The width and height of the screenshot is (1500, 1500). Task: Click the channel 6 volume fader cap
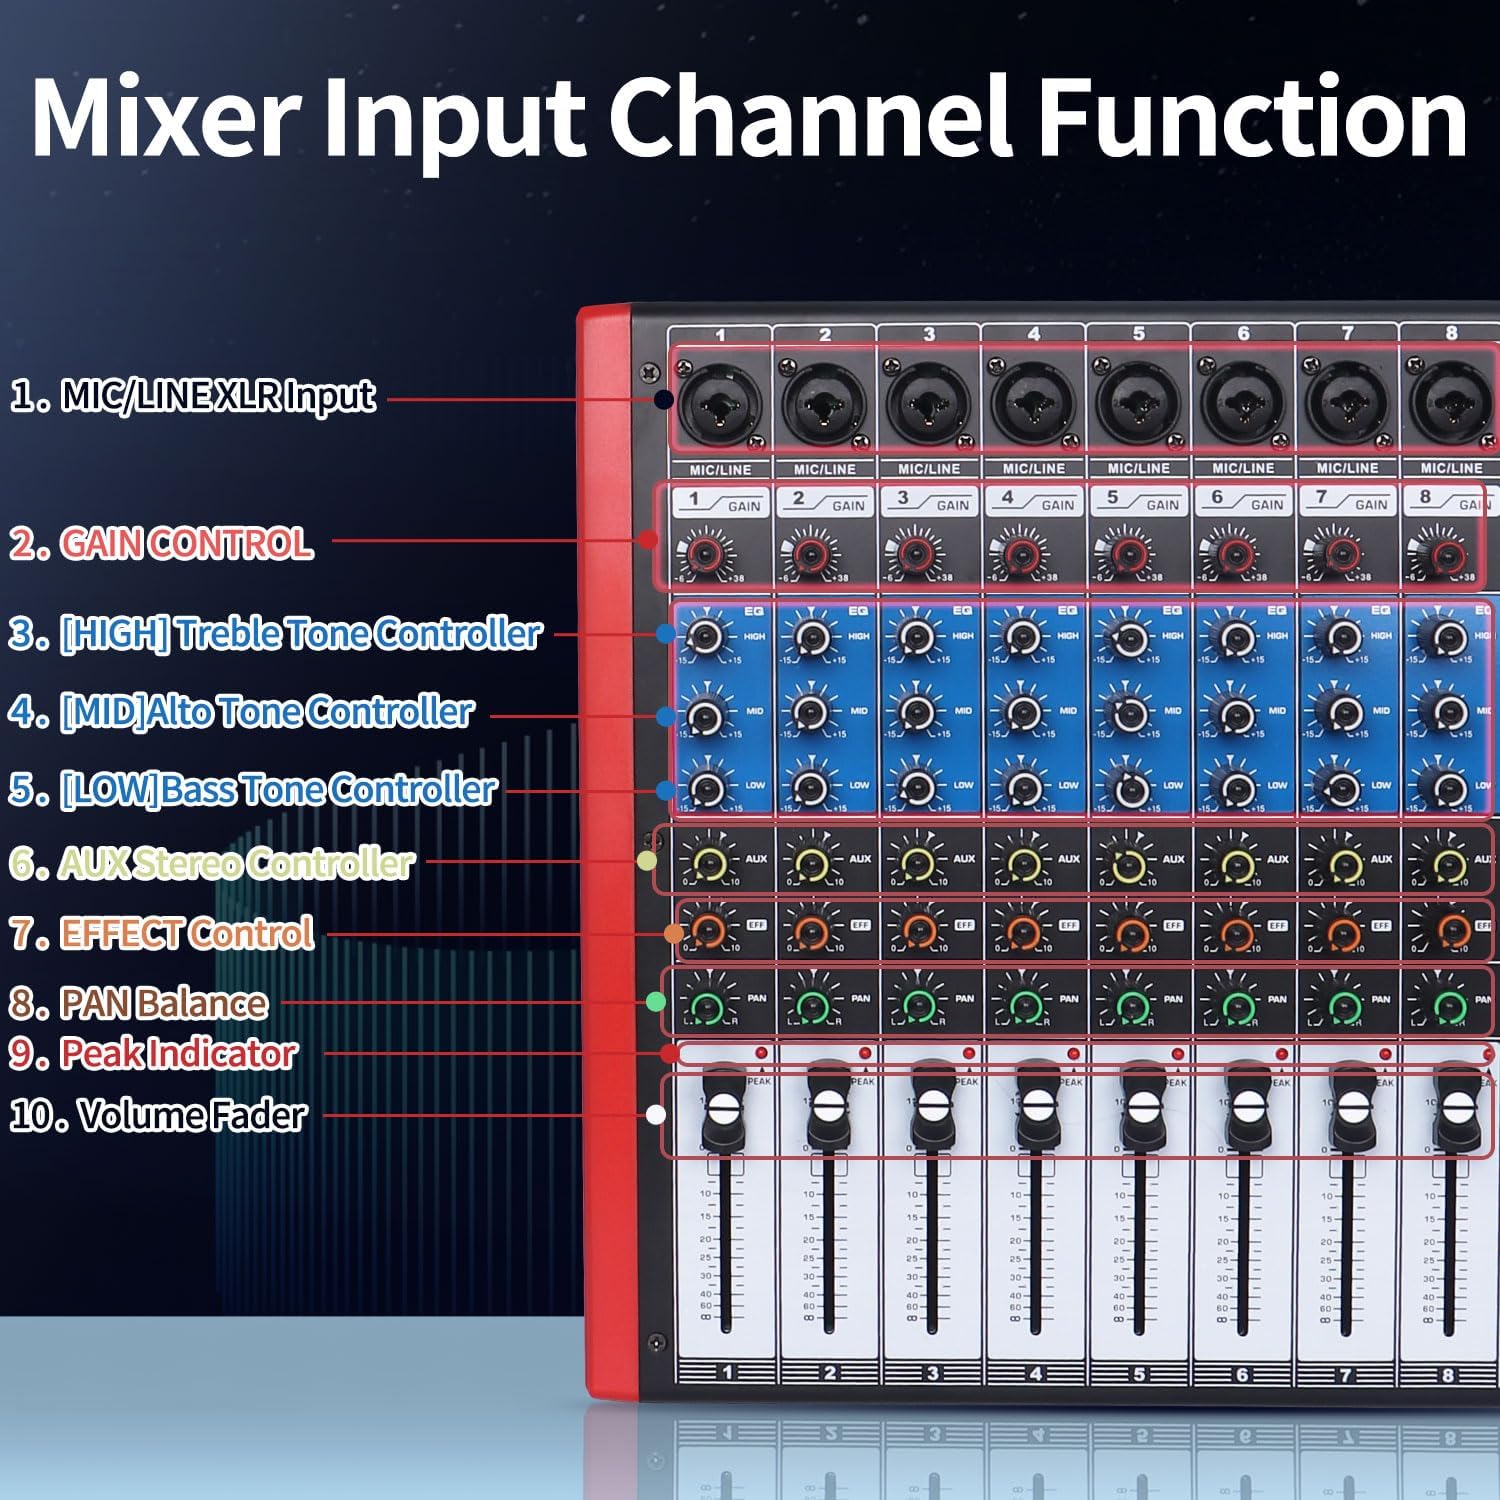pos(1246,1106)
